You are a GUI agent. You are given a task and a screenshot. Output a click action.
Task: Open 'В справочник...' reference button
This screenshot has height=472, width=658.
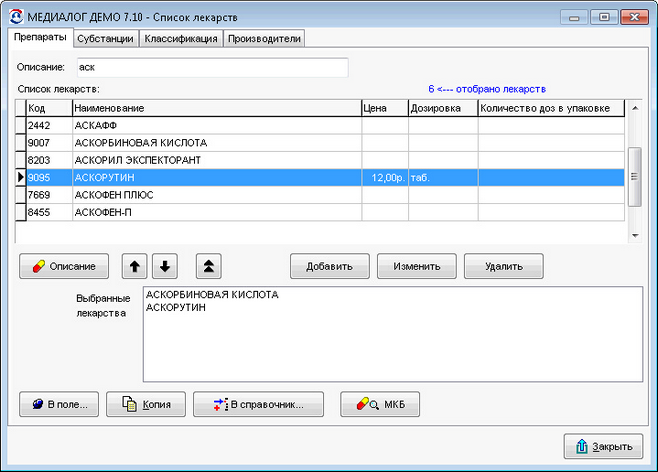(260, 405)
